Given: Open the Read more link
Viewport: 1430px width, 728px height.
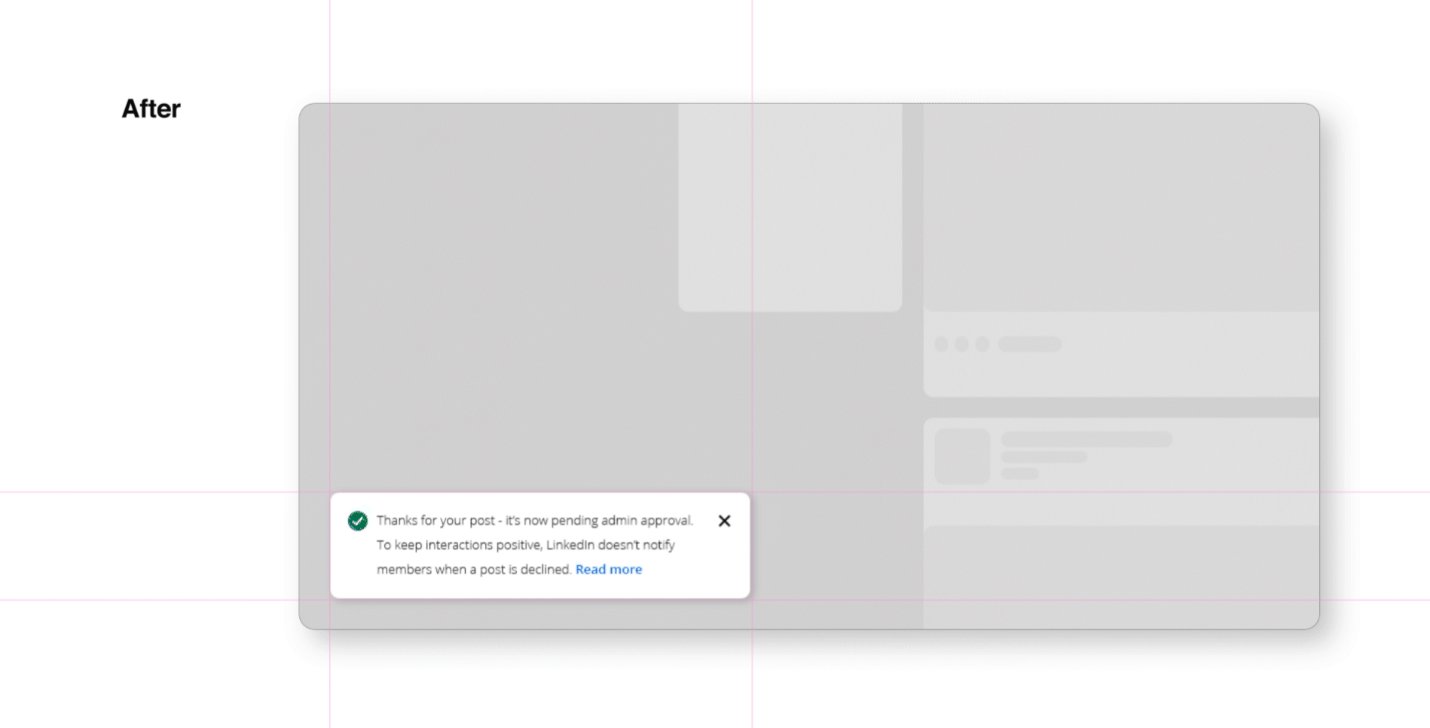Looking at the screenshot, I should pyautogui.click(x=609, y=570).
